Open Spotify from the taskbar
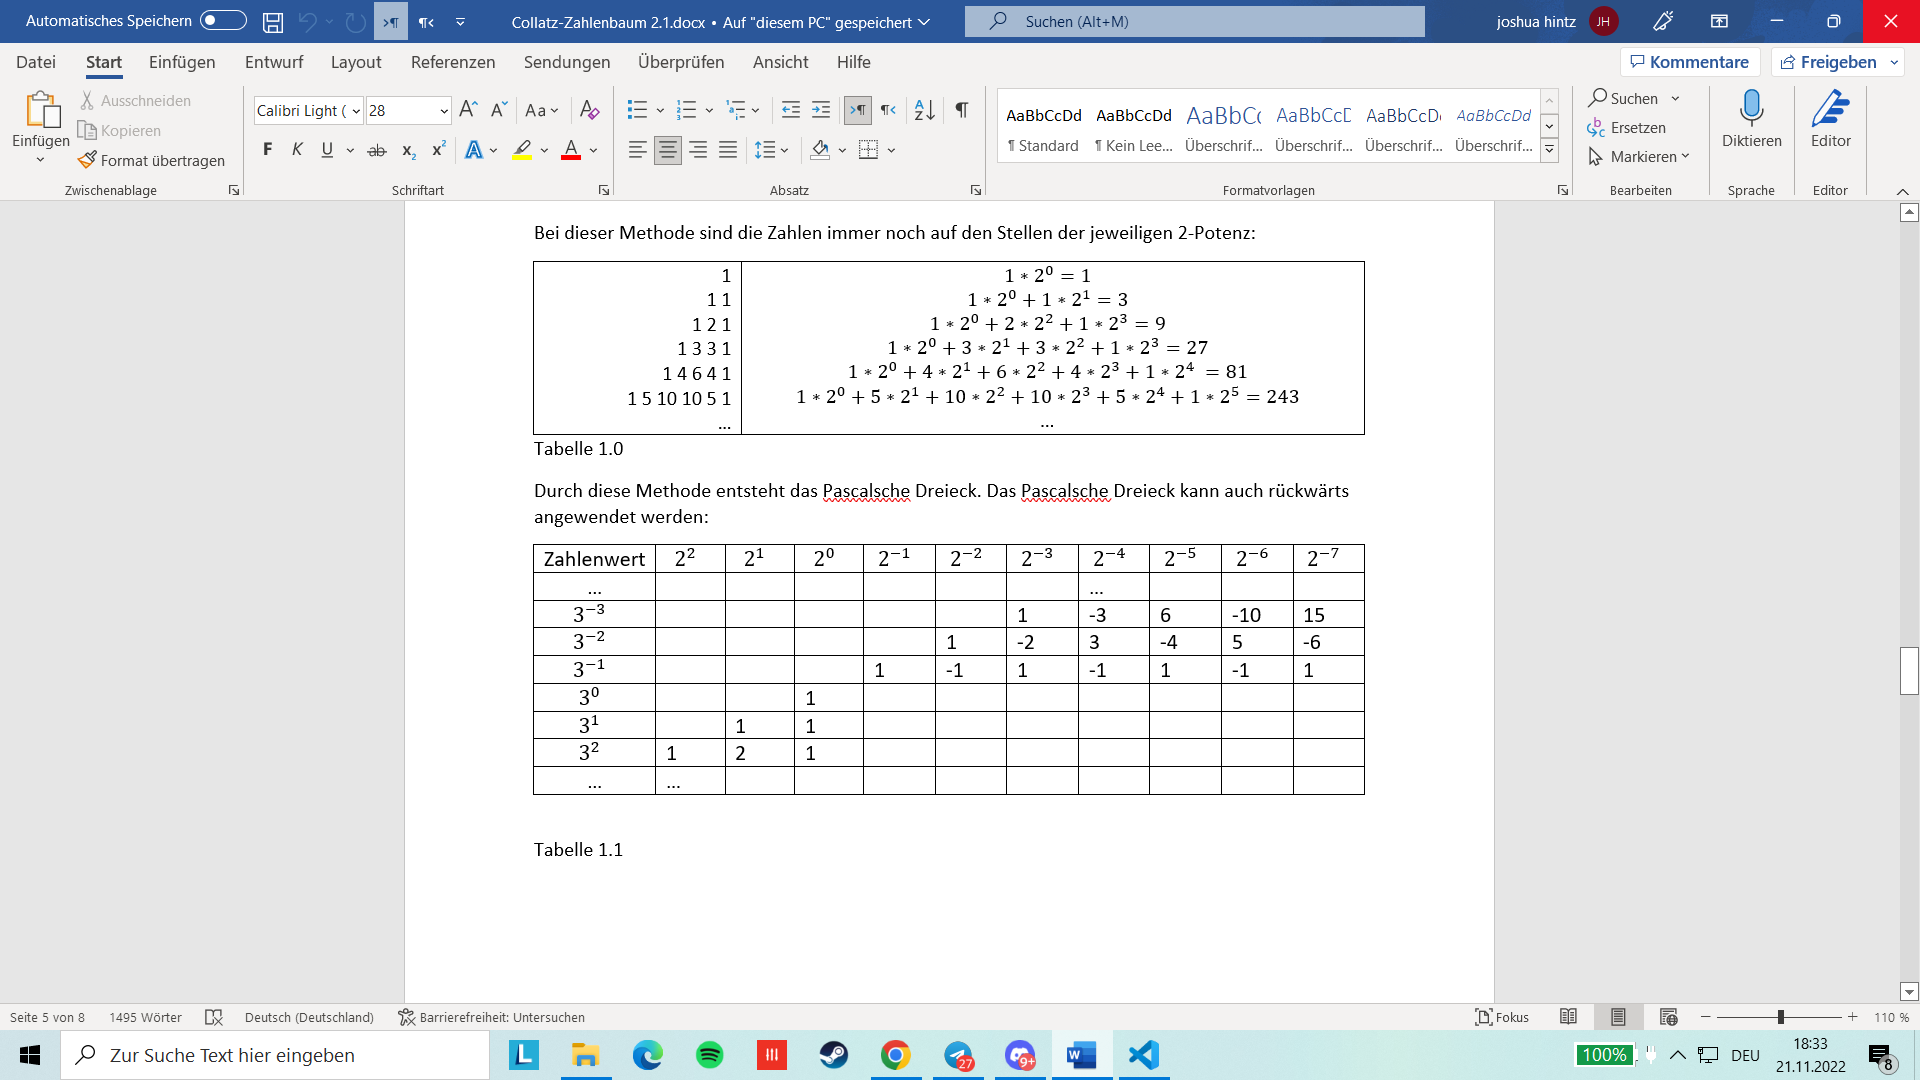 [709, 1055]
